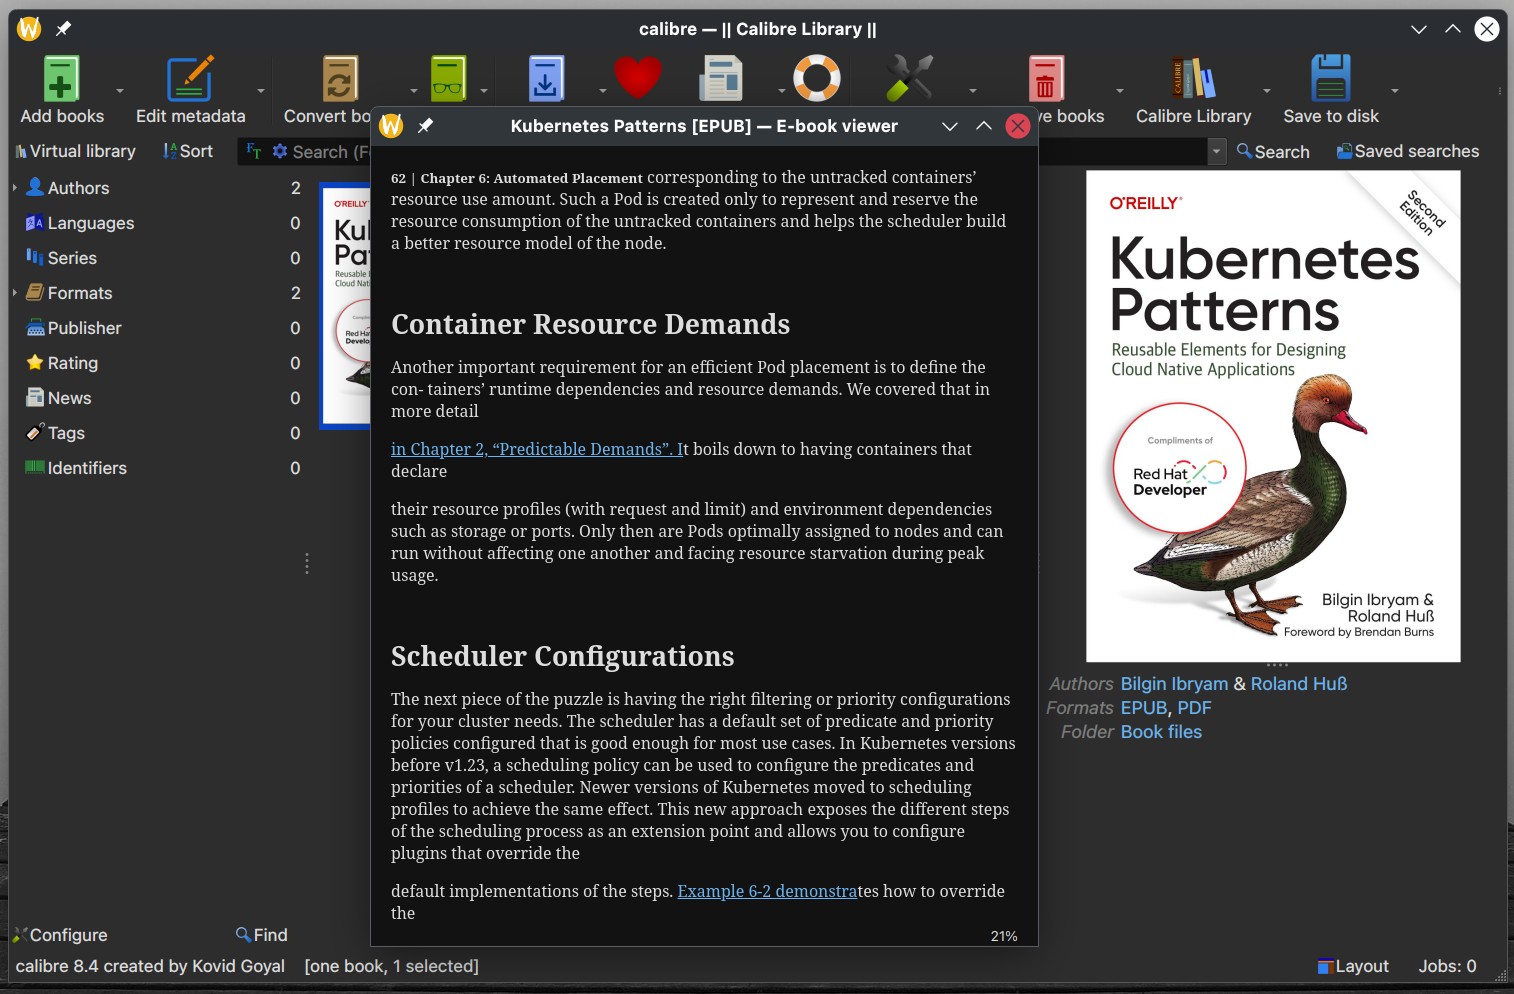Open Book files folder link
The image size is (1514, 994).
[1161, 732]
